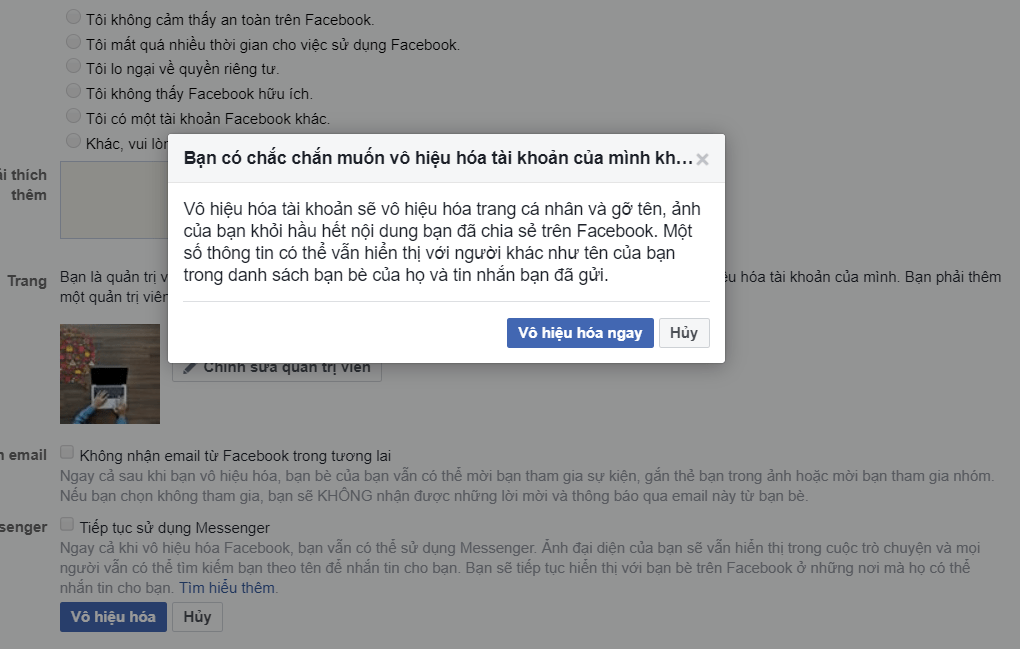Tick 'Tiếp tục sử dụng Messenger' checkbox
The width and height of the screenshot is (1020, 649).
(x=67, y=524)
